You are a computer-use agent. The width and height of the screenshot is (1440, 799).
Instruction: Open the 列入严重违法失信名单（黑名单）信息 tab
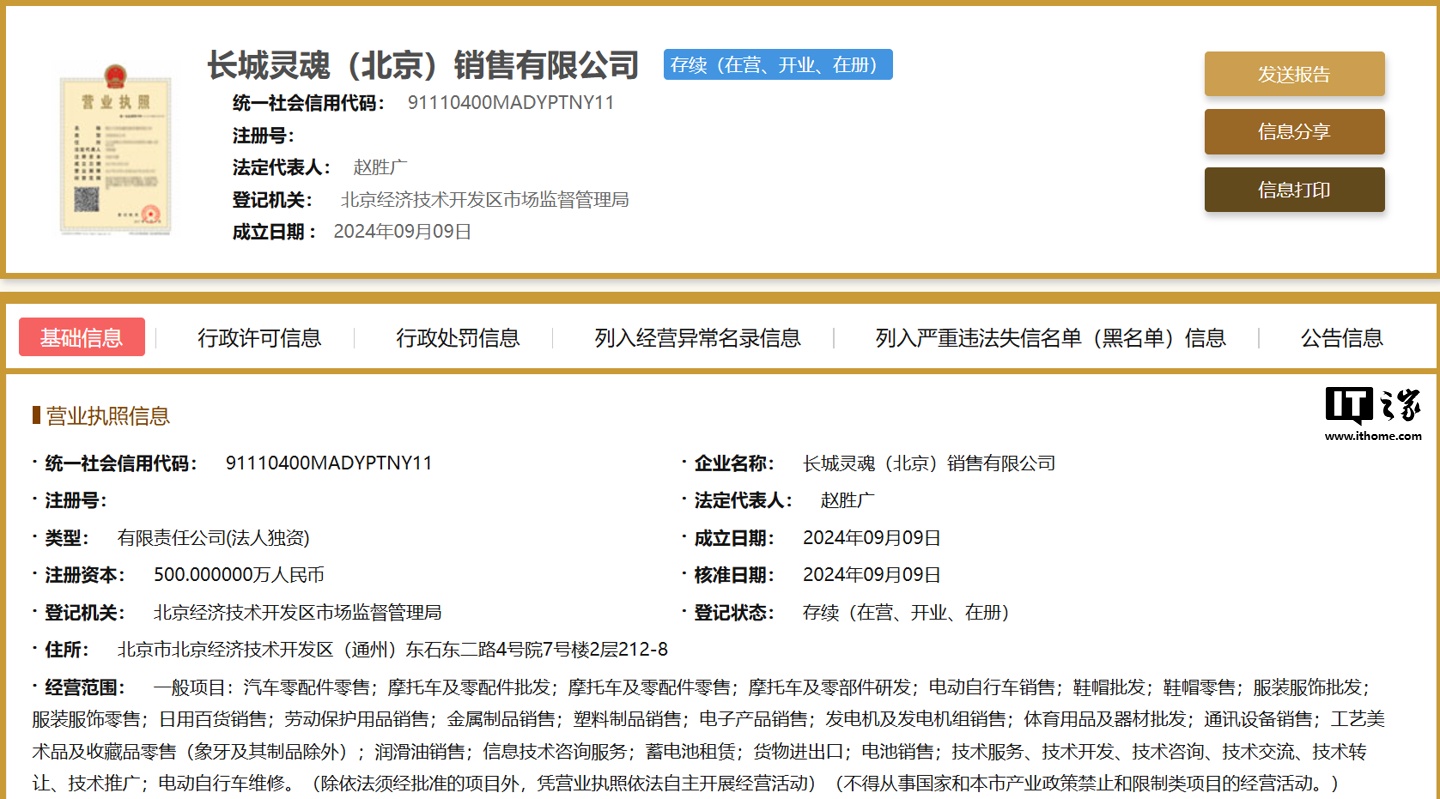[1050, 338]
